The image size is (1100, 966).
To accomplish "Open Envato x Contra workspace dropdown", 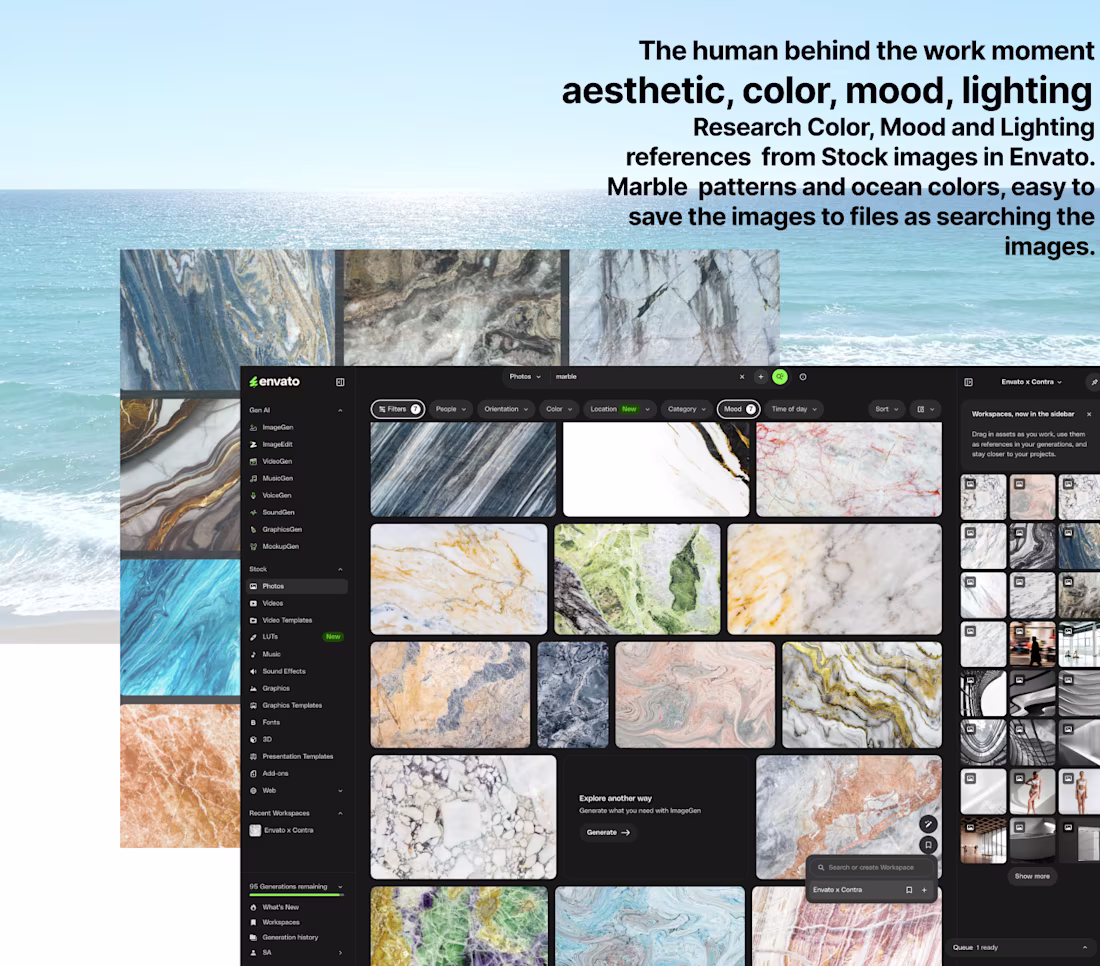I will (x=1031, y=382).
